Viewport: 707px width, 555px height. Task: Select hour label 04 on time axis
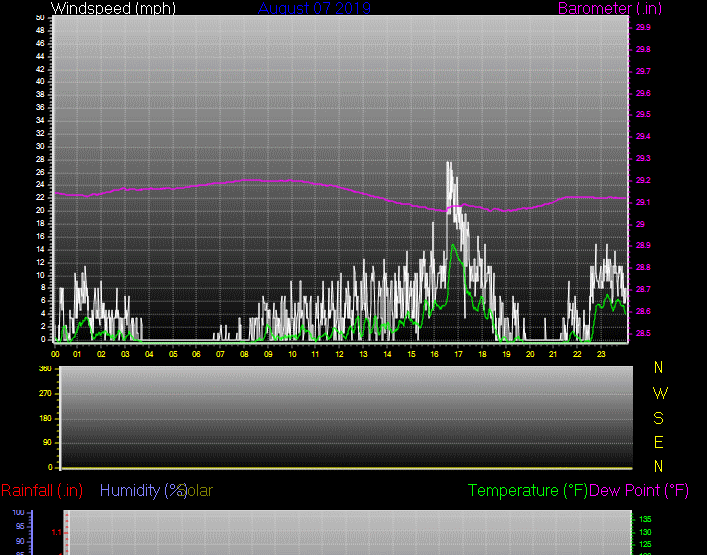point(149,354)
